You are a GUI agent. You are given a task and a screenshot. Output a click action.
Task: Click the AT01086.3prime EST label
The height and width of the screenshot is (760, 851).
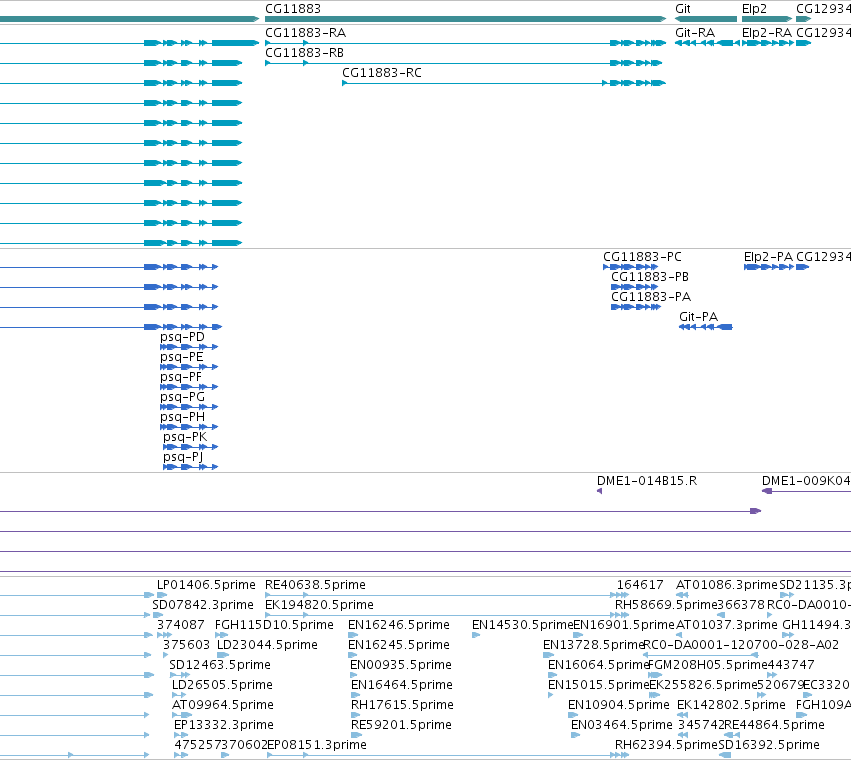[727, 585]
